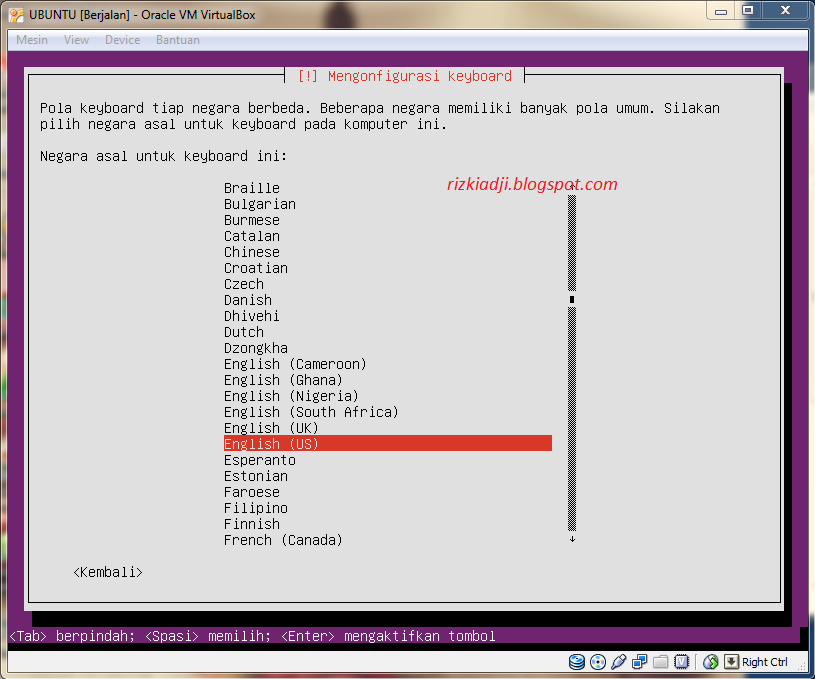Click the mouse integration globe icon

tap(711, 662)
